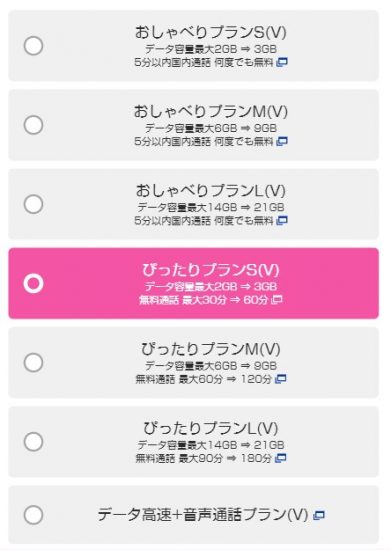Click データ容量最大14GB ⇒ 21GB under おしゃべりプランL
Viewport: 391px width, 550px height.
[211, 207]
